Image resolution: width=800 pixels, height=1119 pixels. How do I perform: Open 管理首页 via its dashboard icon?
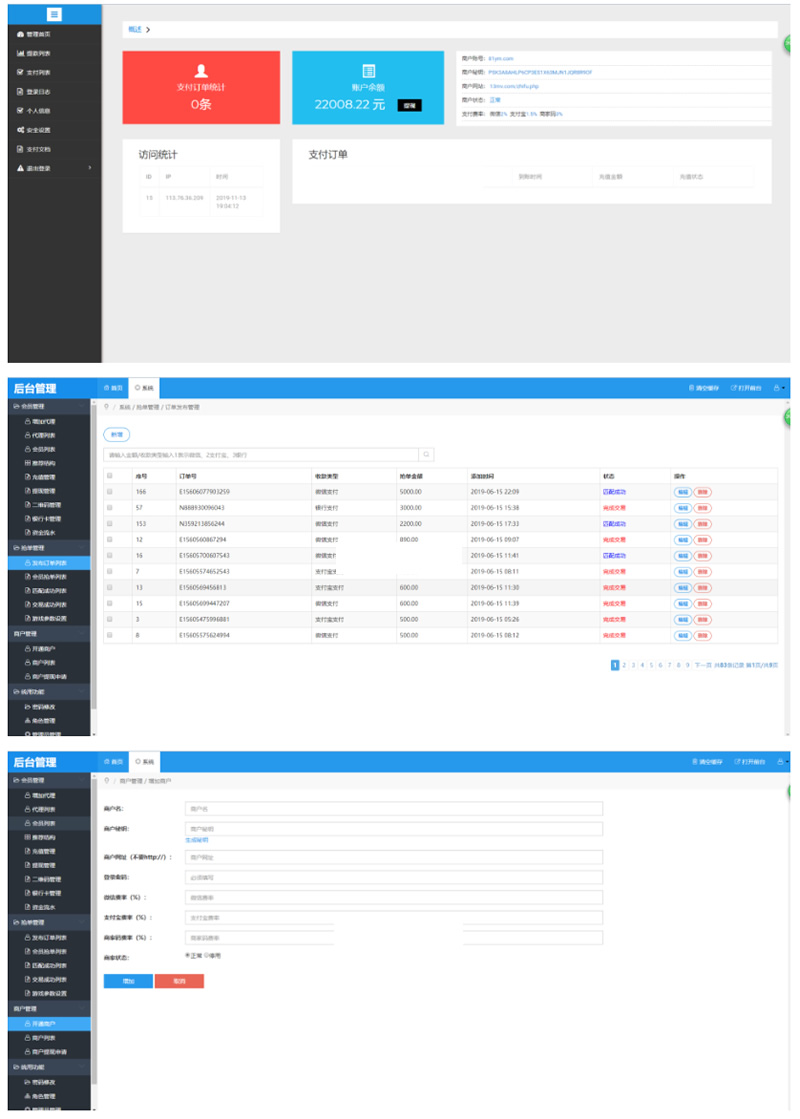(21, 34)
